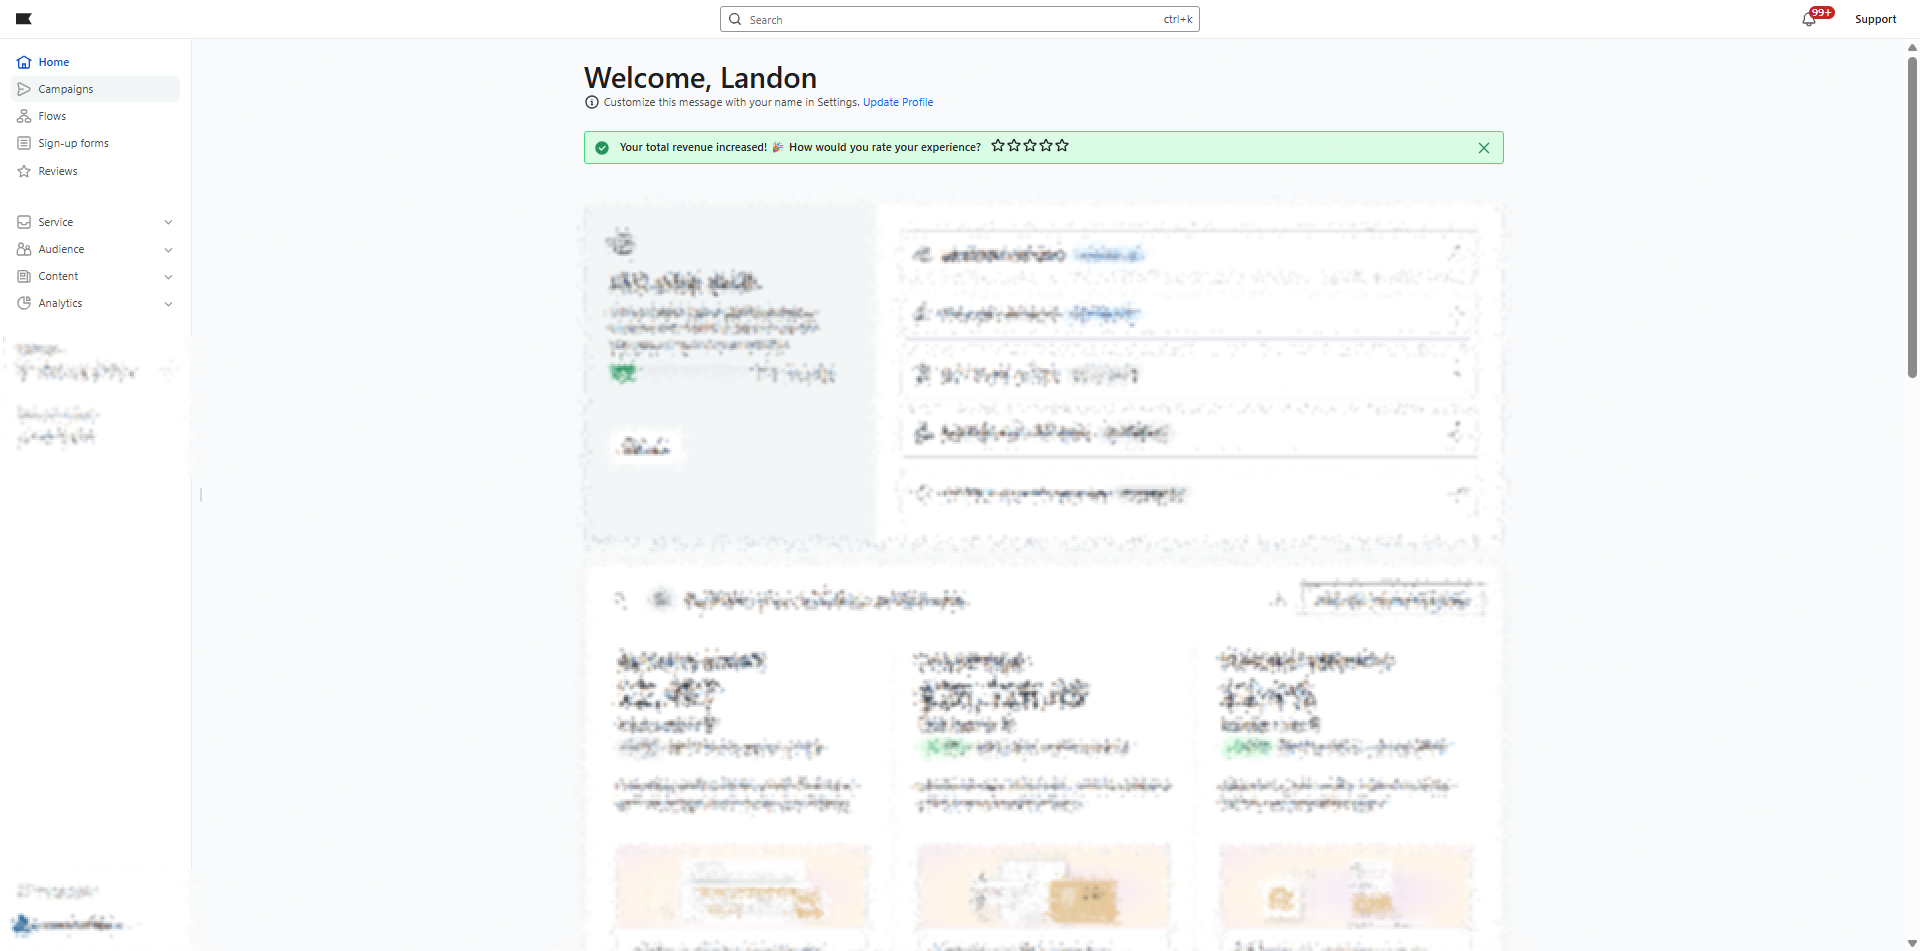Click the info icon below the welcome heading

point(592,102)
